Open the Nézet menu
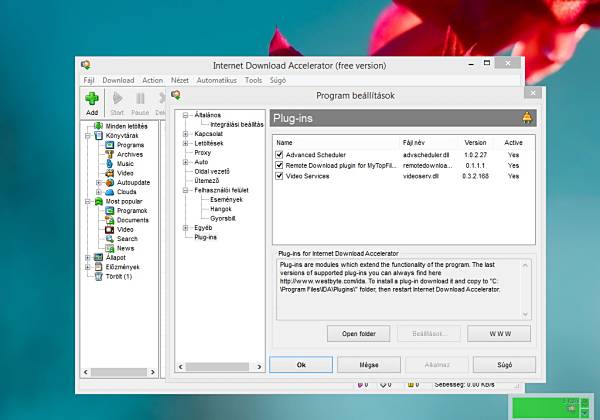The width and height of the screenshot is (600, 420). [x=180, y=80]
